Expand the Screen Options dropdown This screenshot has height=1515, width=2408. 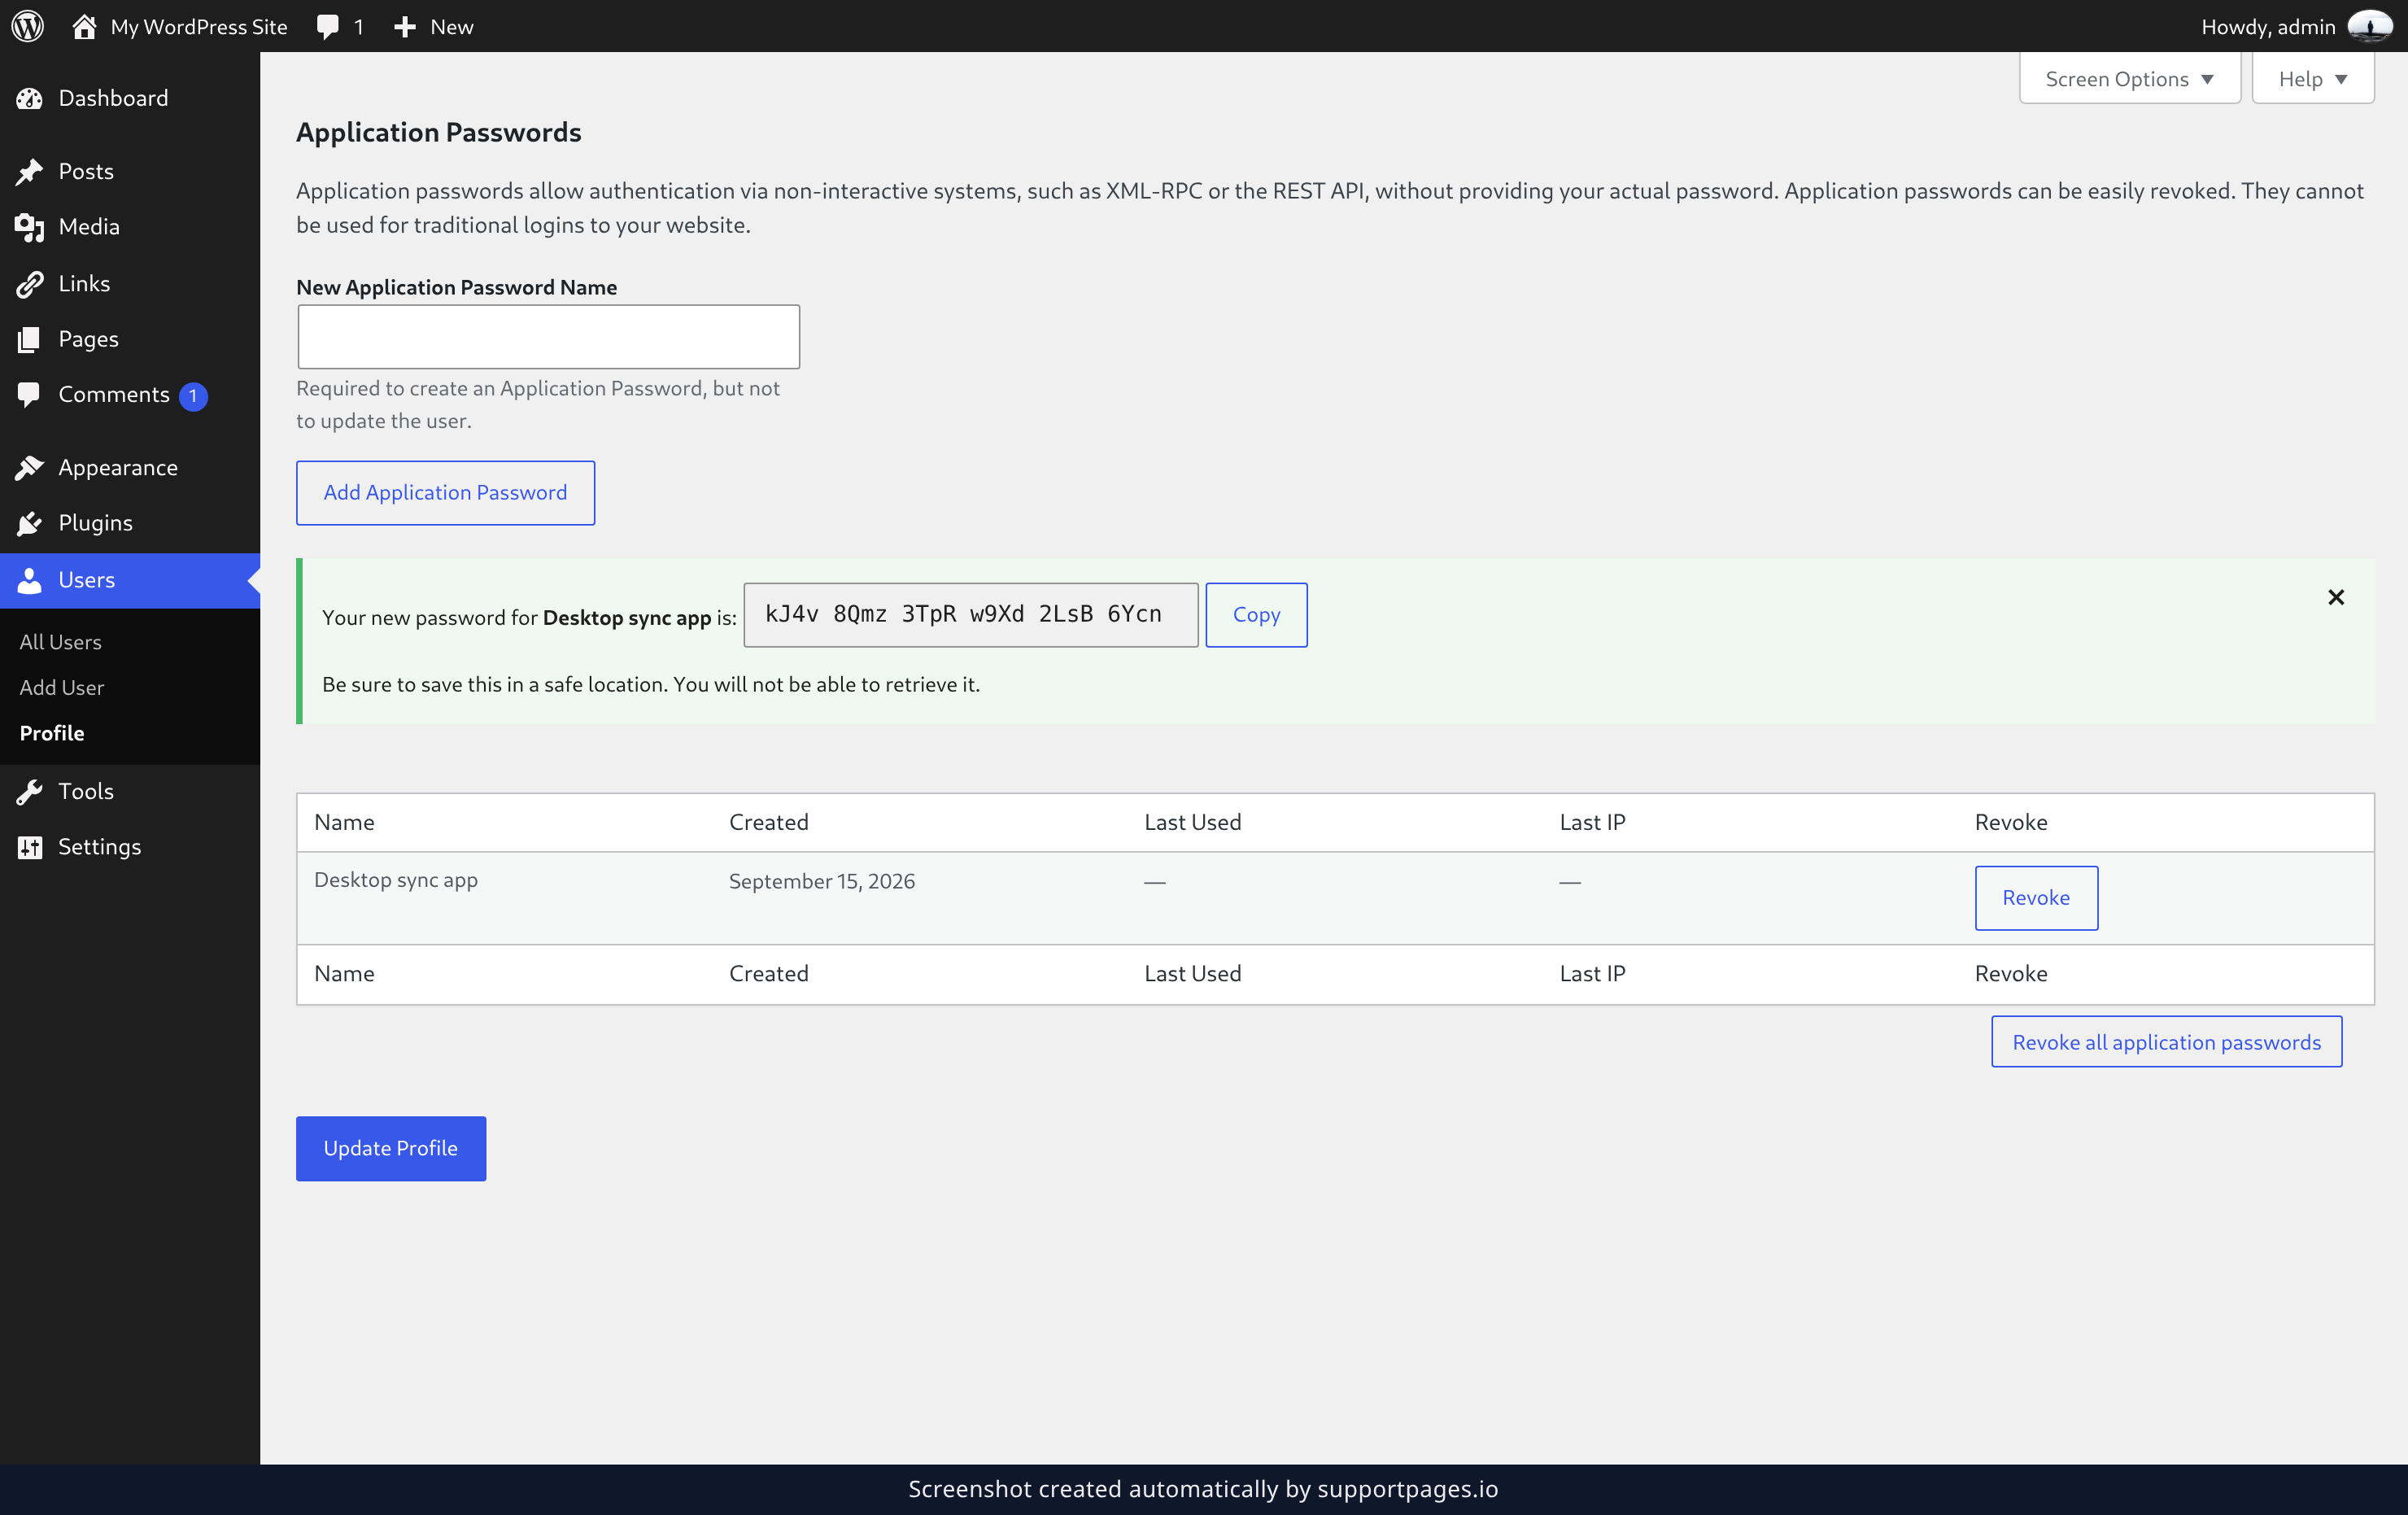(x=2129, y=78)
